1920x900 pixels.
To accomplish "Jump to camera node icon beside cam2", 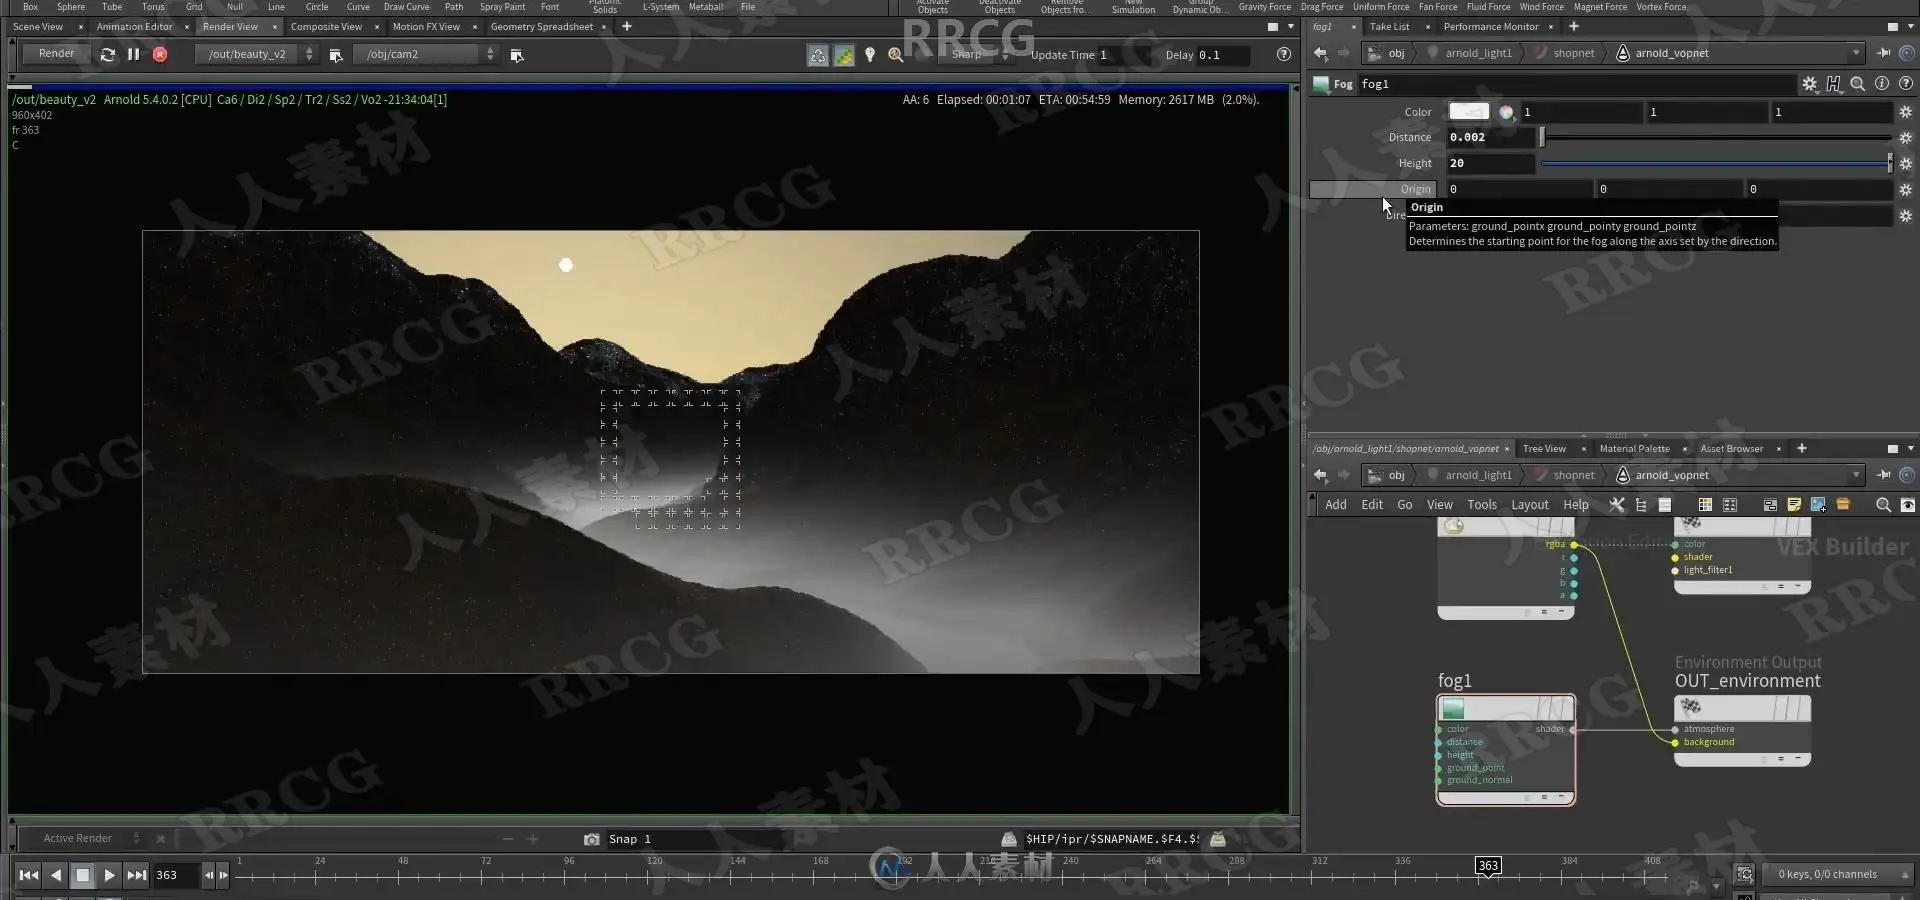I will 517,55.
